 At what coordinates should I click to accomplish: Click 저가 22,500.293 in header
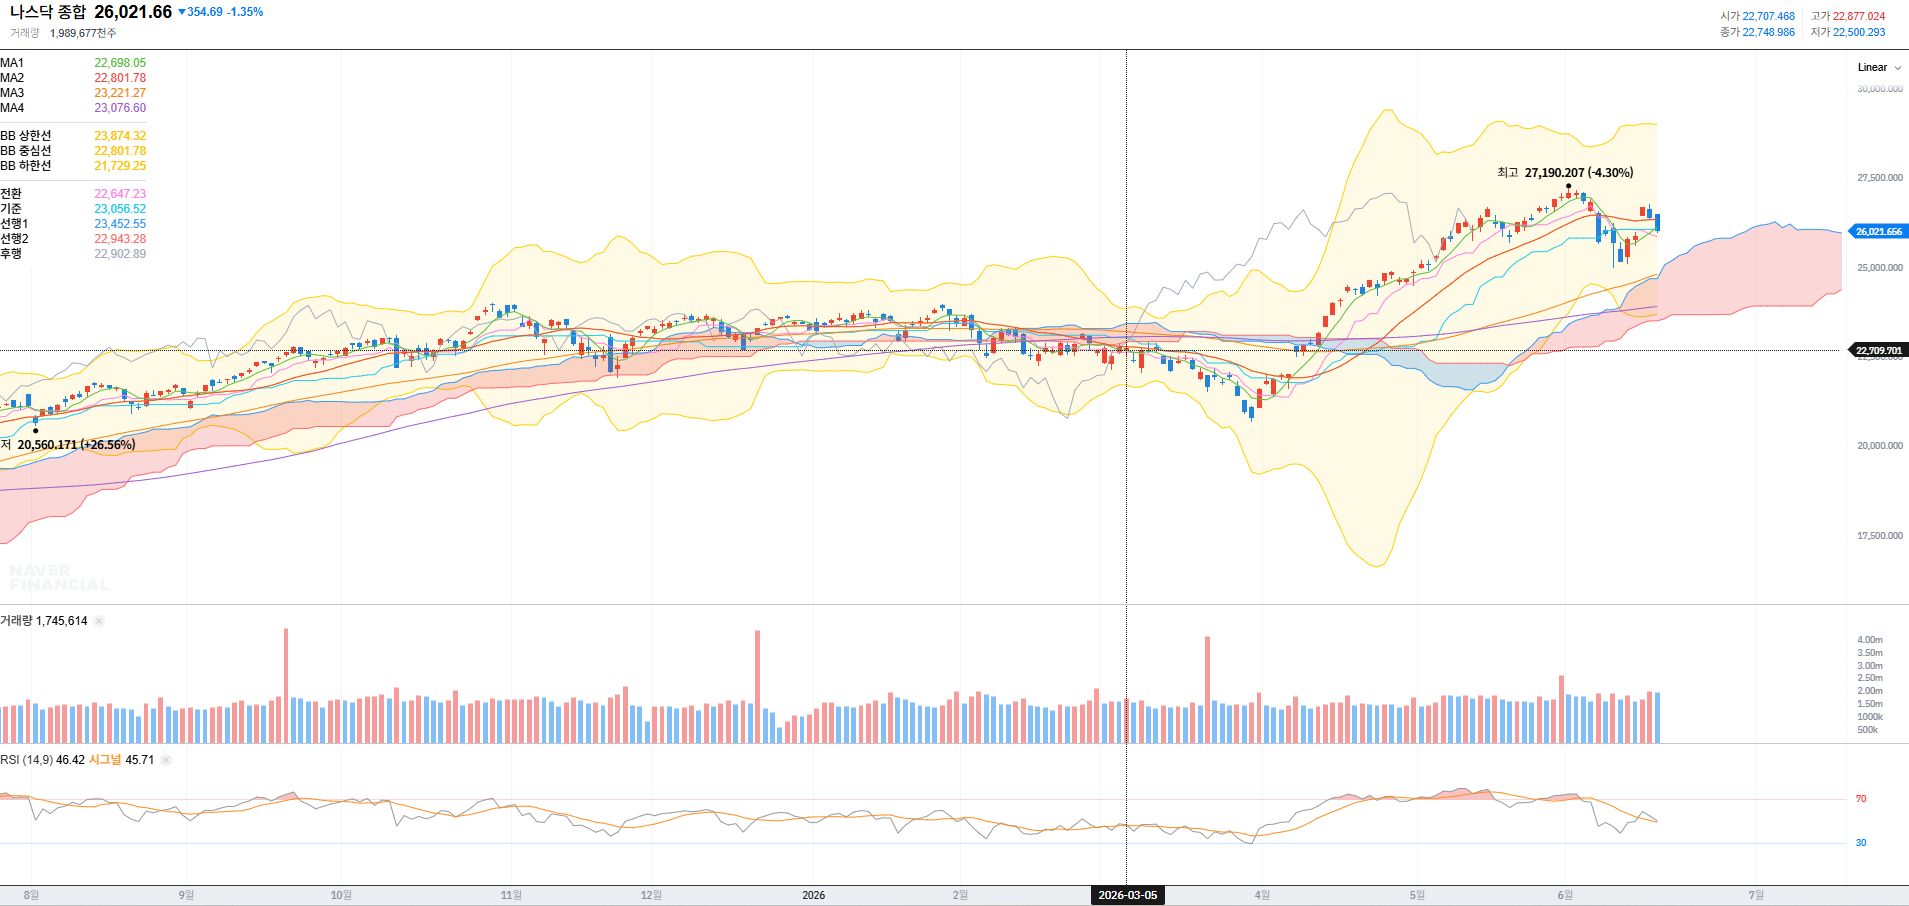point(1848,32)
